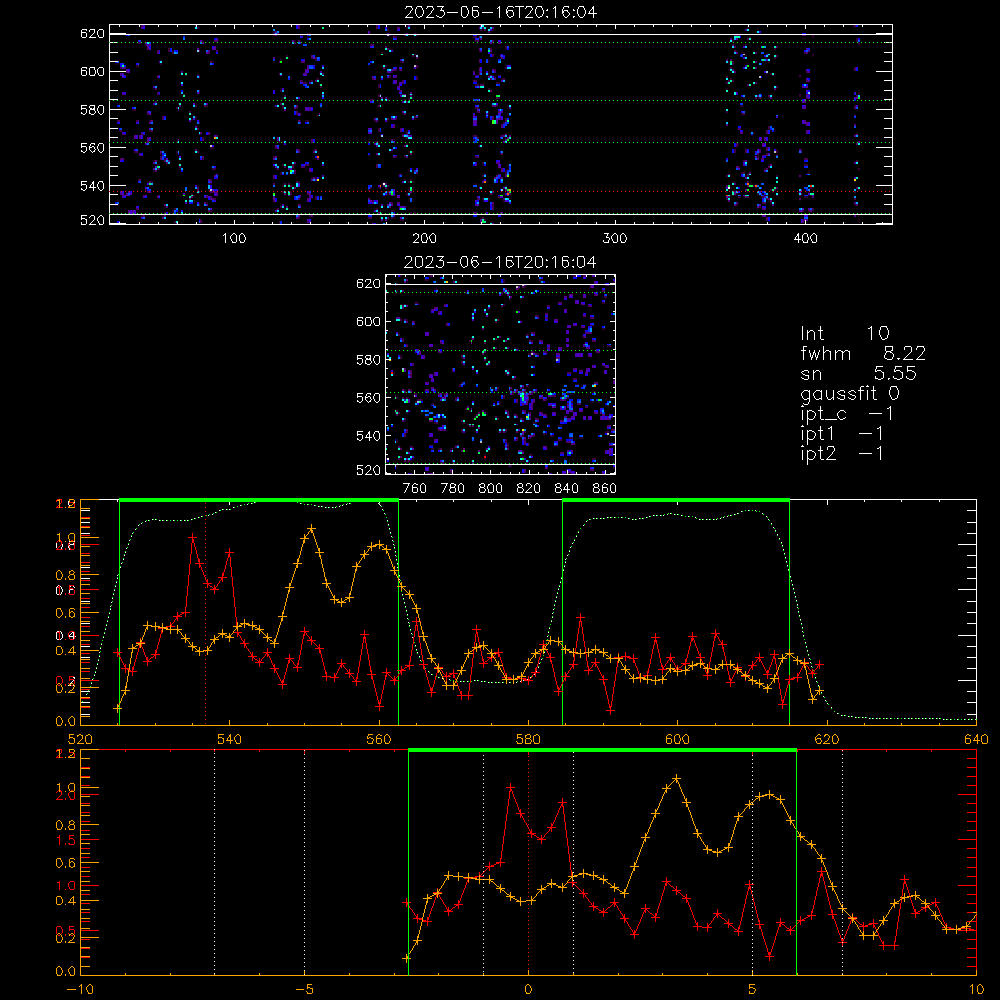Select the 'ipt2 -1' line
The height and width of the screenshot is (1000, 1000).
tap(842, 453)
